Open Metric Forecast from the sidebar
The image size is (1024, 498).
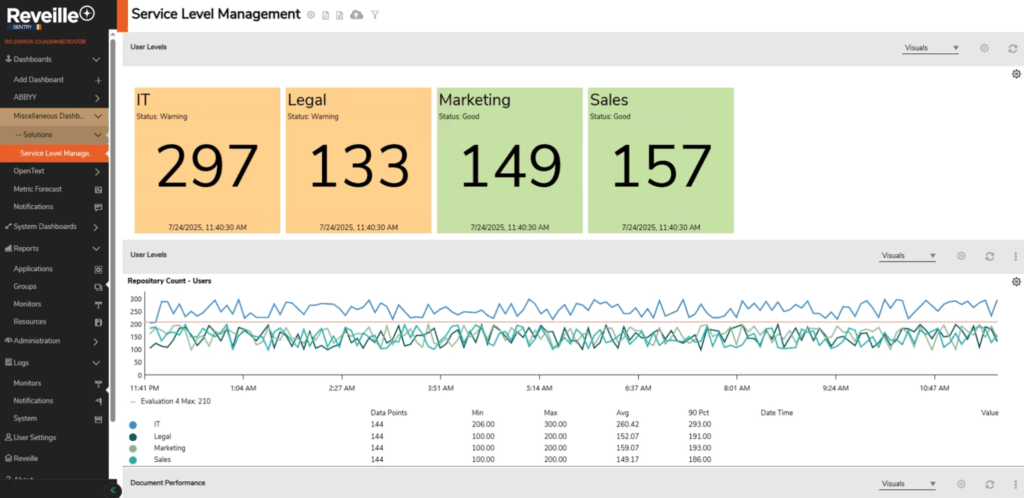(x=40, y=189)
